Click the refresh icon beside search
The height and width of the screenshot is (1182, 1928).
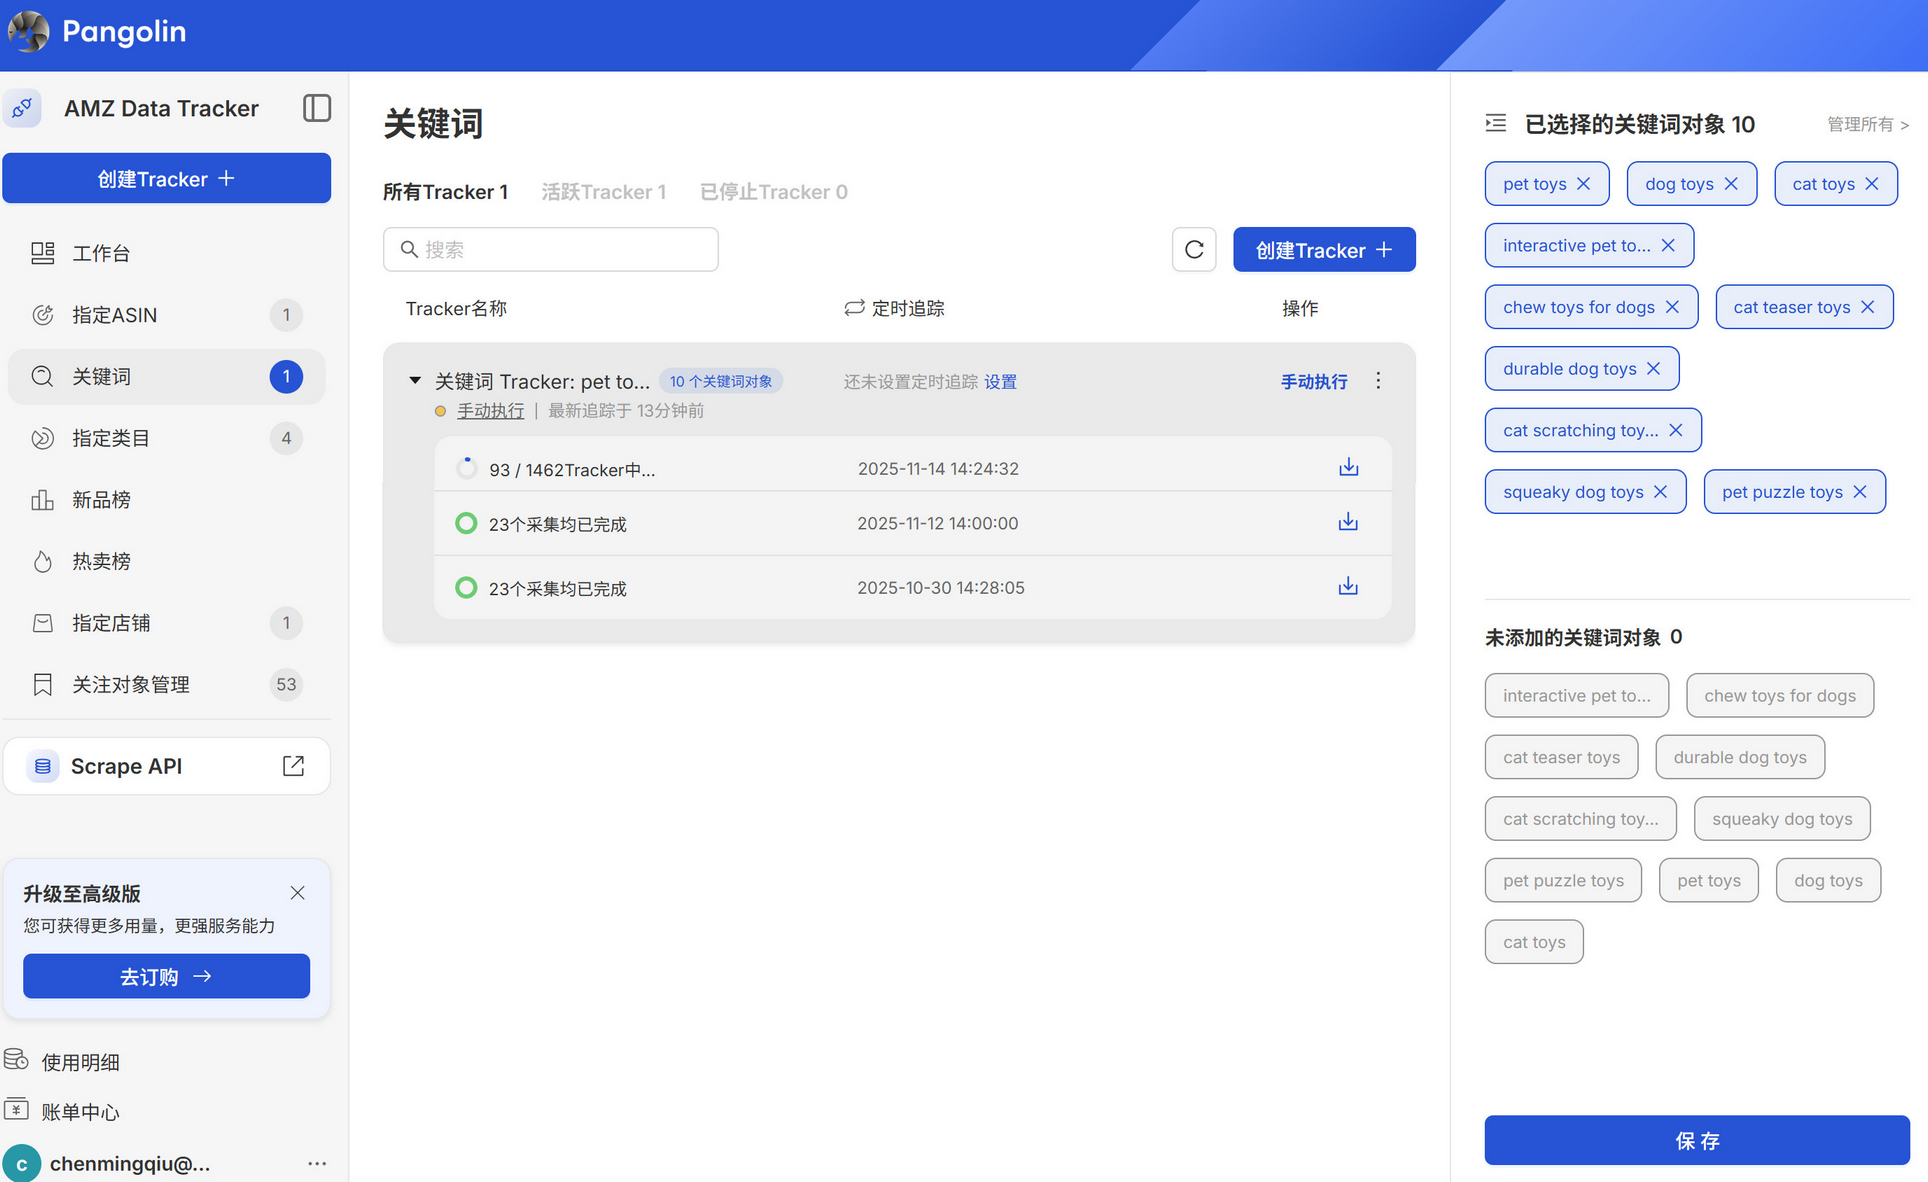(1194, 249)
